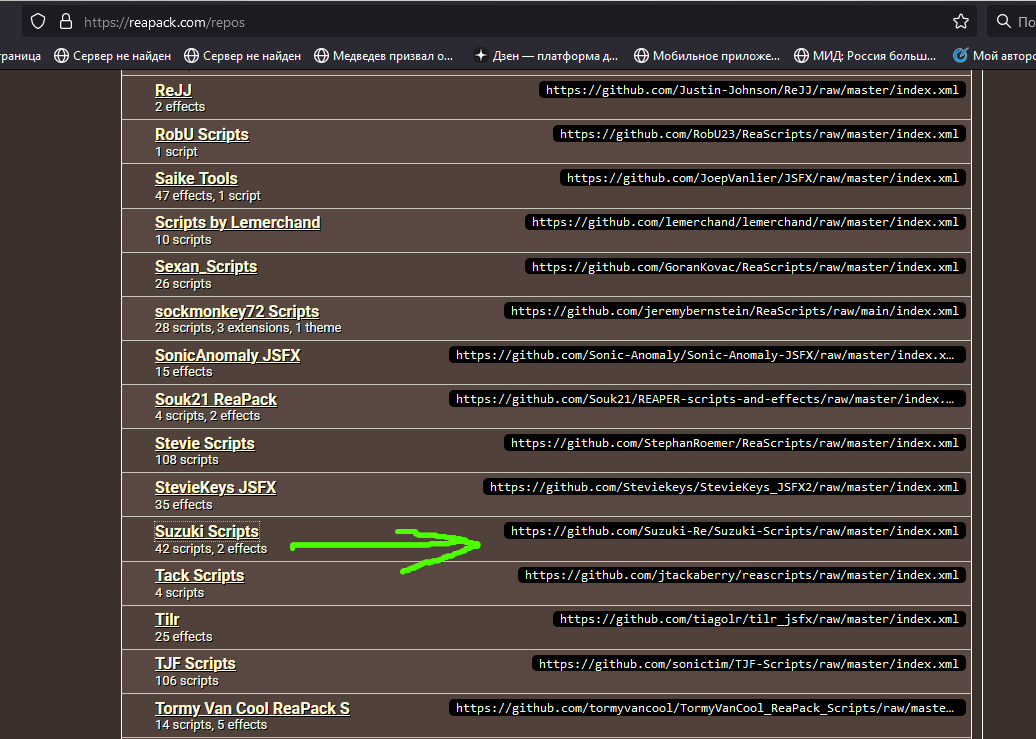
Task: Select the tiagolr/tilr_jsfx index URL field
Action: tap(759, 619)
